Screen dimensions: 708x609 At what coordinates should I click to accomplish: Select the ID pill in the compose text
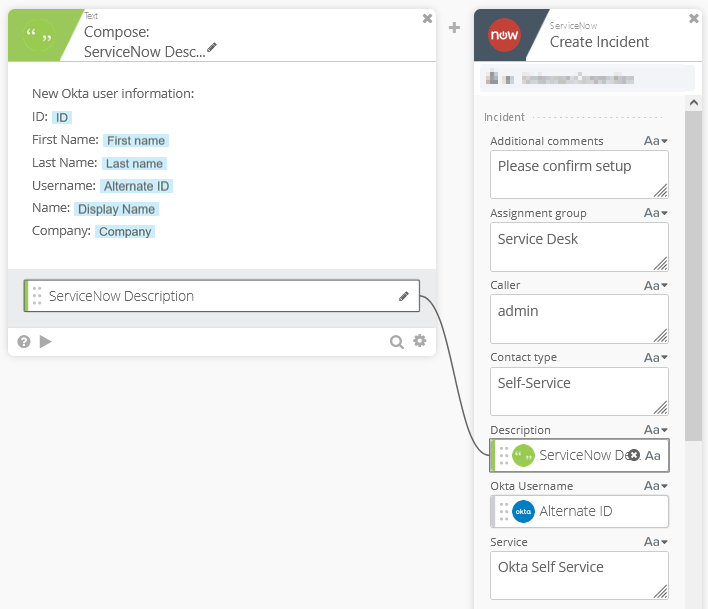[62, 117]
